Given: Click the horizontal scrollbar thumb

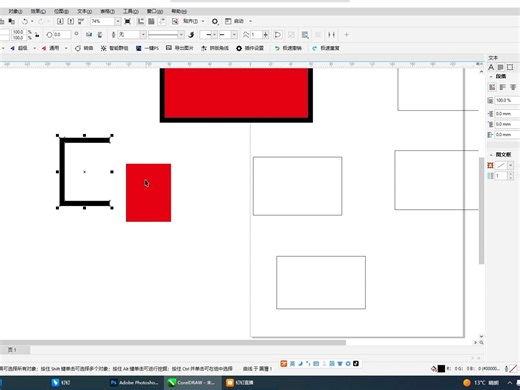Looking at the screenshot, I should click(173, 342).
